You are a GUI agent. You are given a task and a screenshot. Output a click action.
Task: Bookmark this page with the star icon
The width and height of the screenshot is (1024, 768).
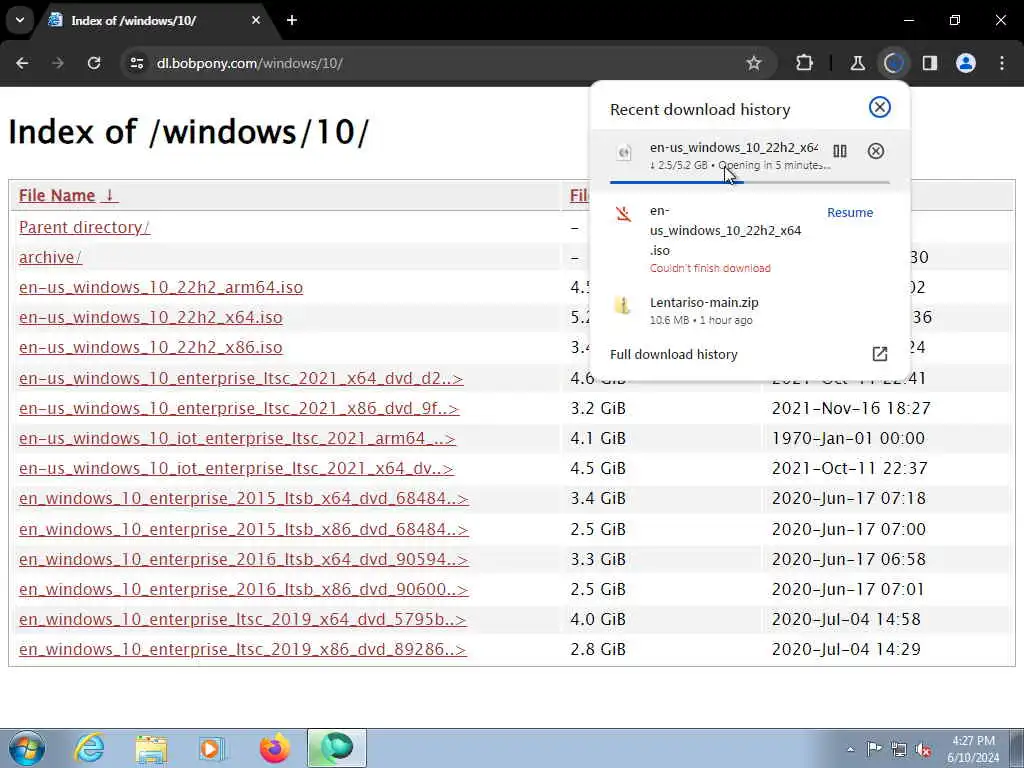(x=754, y=63)
